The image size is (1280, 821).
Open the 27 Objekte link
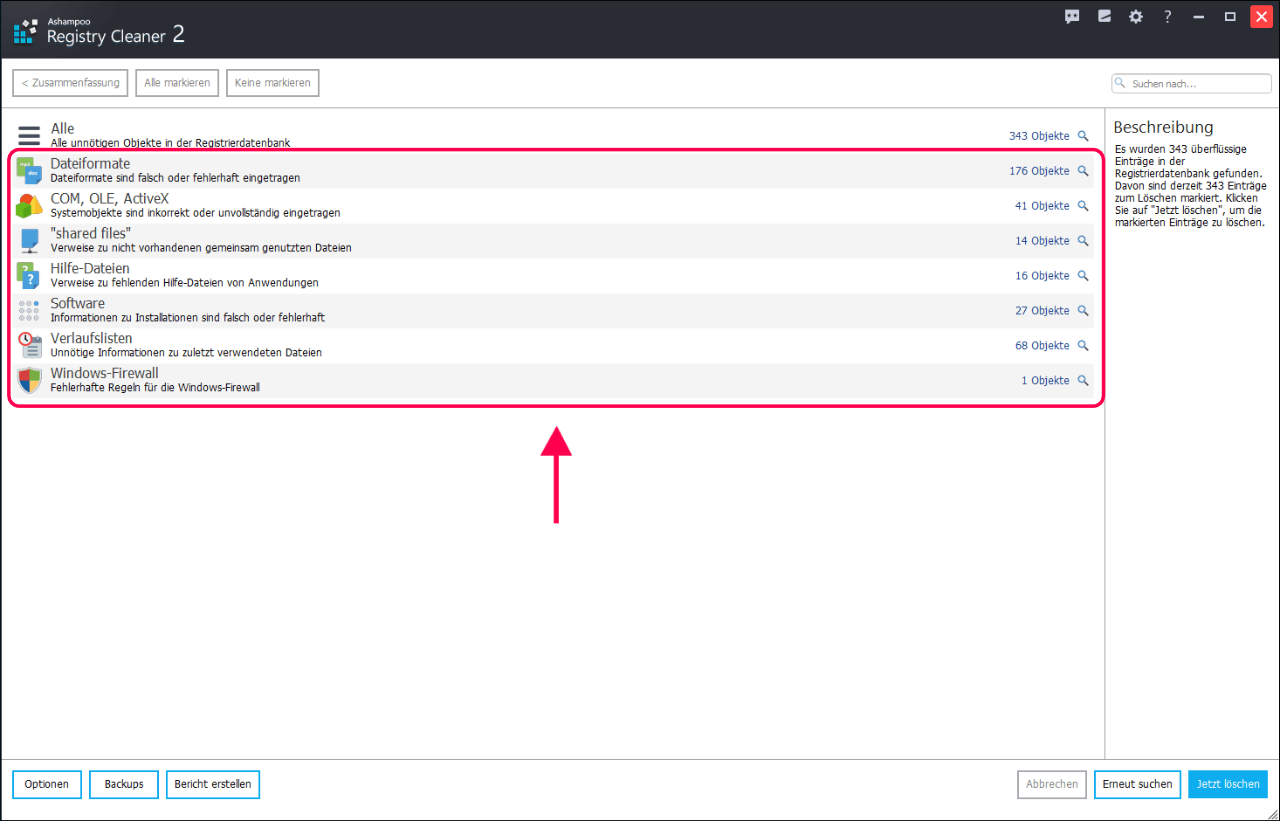tap(1042, 311)
